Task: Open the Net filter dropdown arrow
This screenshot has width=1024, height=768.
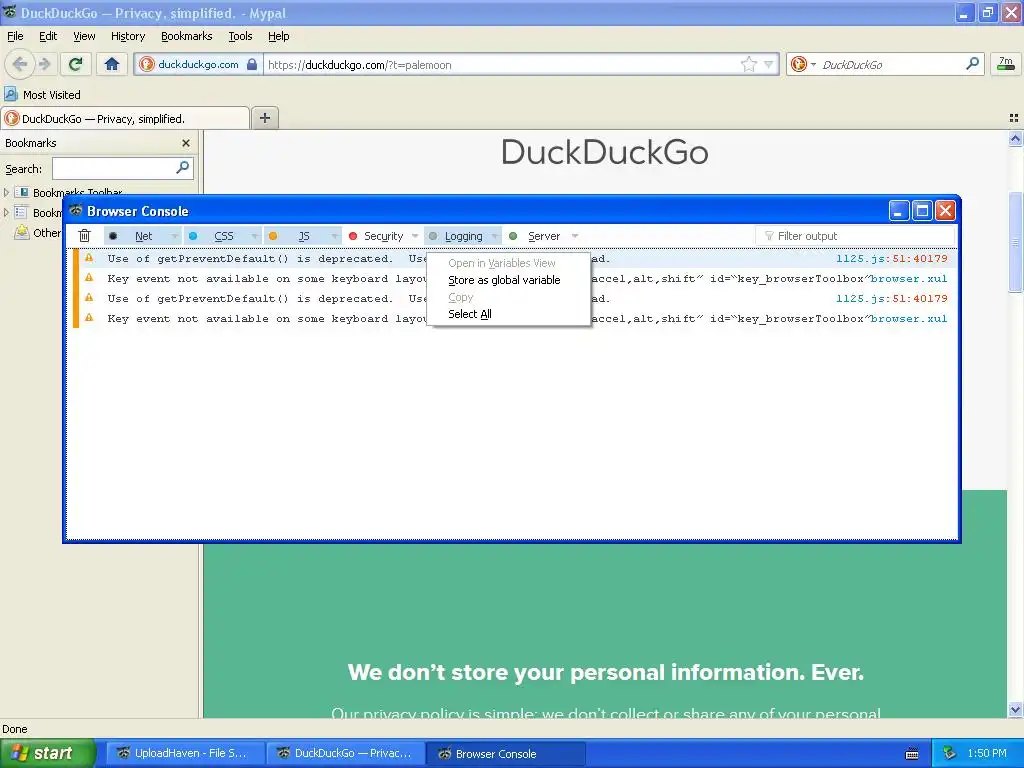Action: click(x=174, y=236)
